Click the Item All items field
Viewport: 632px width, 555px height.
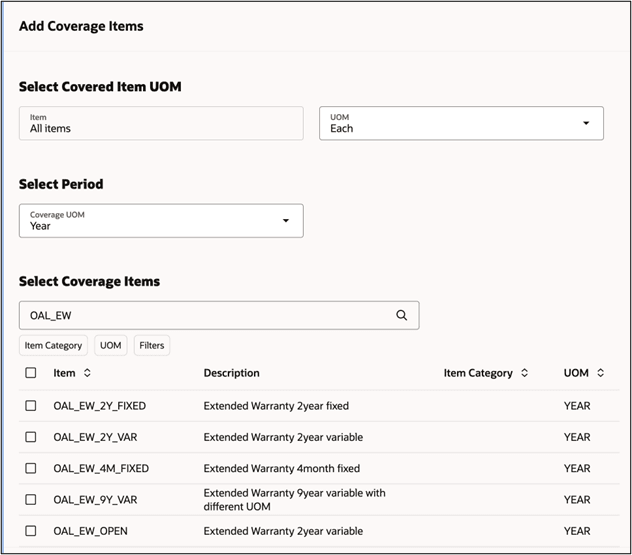click(161, 123)
